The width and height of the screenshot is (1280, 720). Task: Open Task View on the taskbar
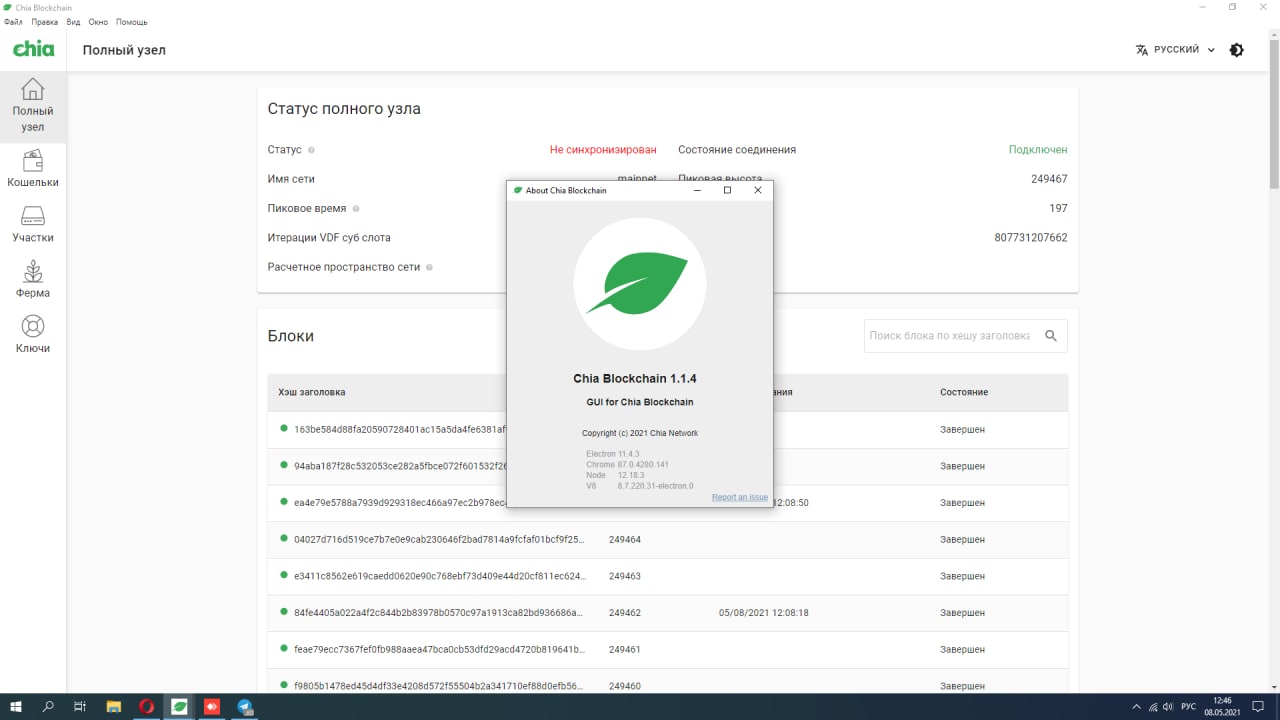tap(80, 707)
